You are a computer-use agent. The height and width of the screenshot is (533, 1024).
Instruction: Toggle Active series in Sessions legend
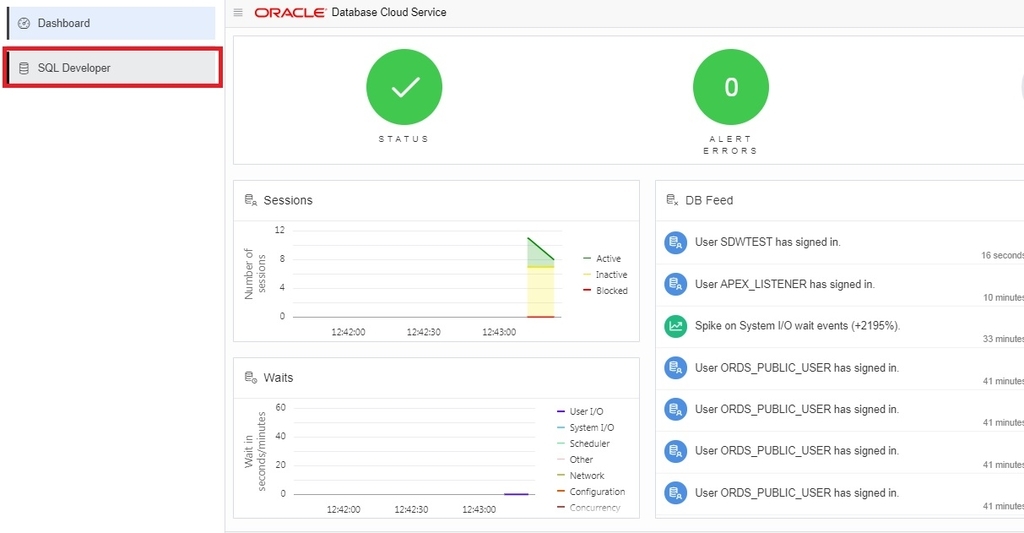point(601,259)
